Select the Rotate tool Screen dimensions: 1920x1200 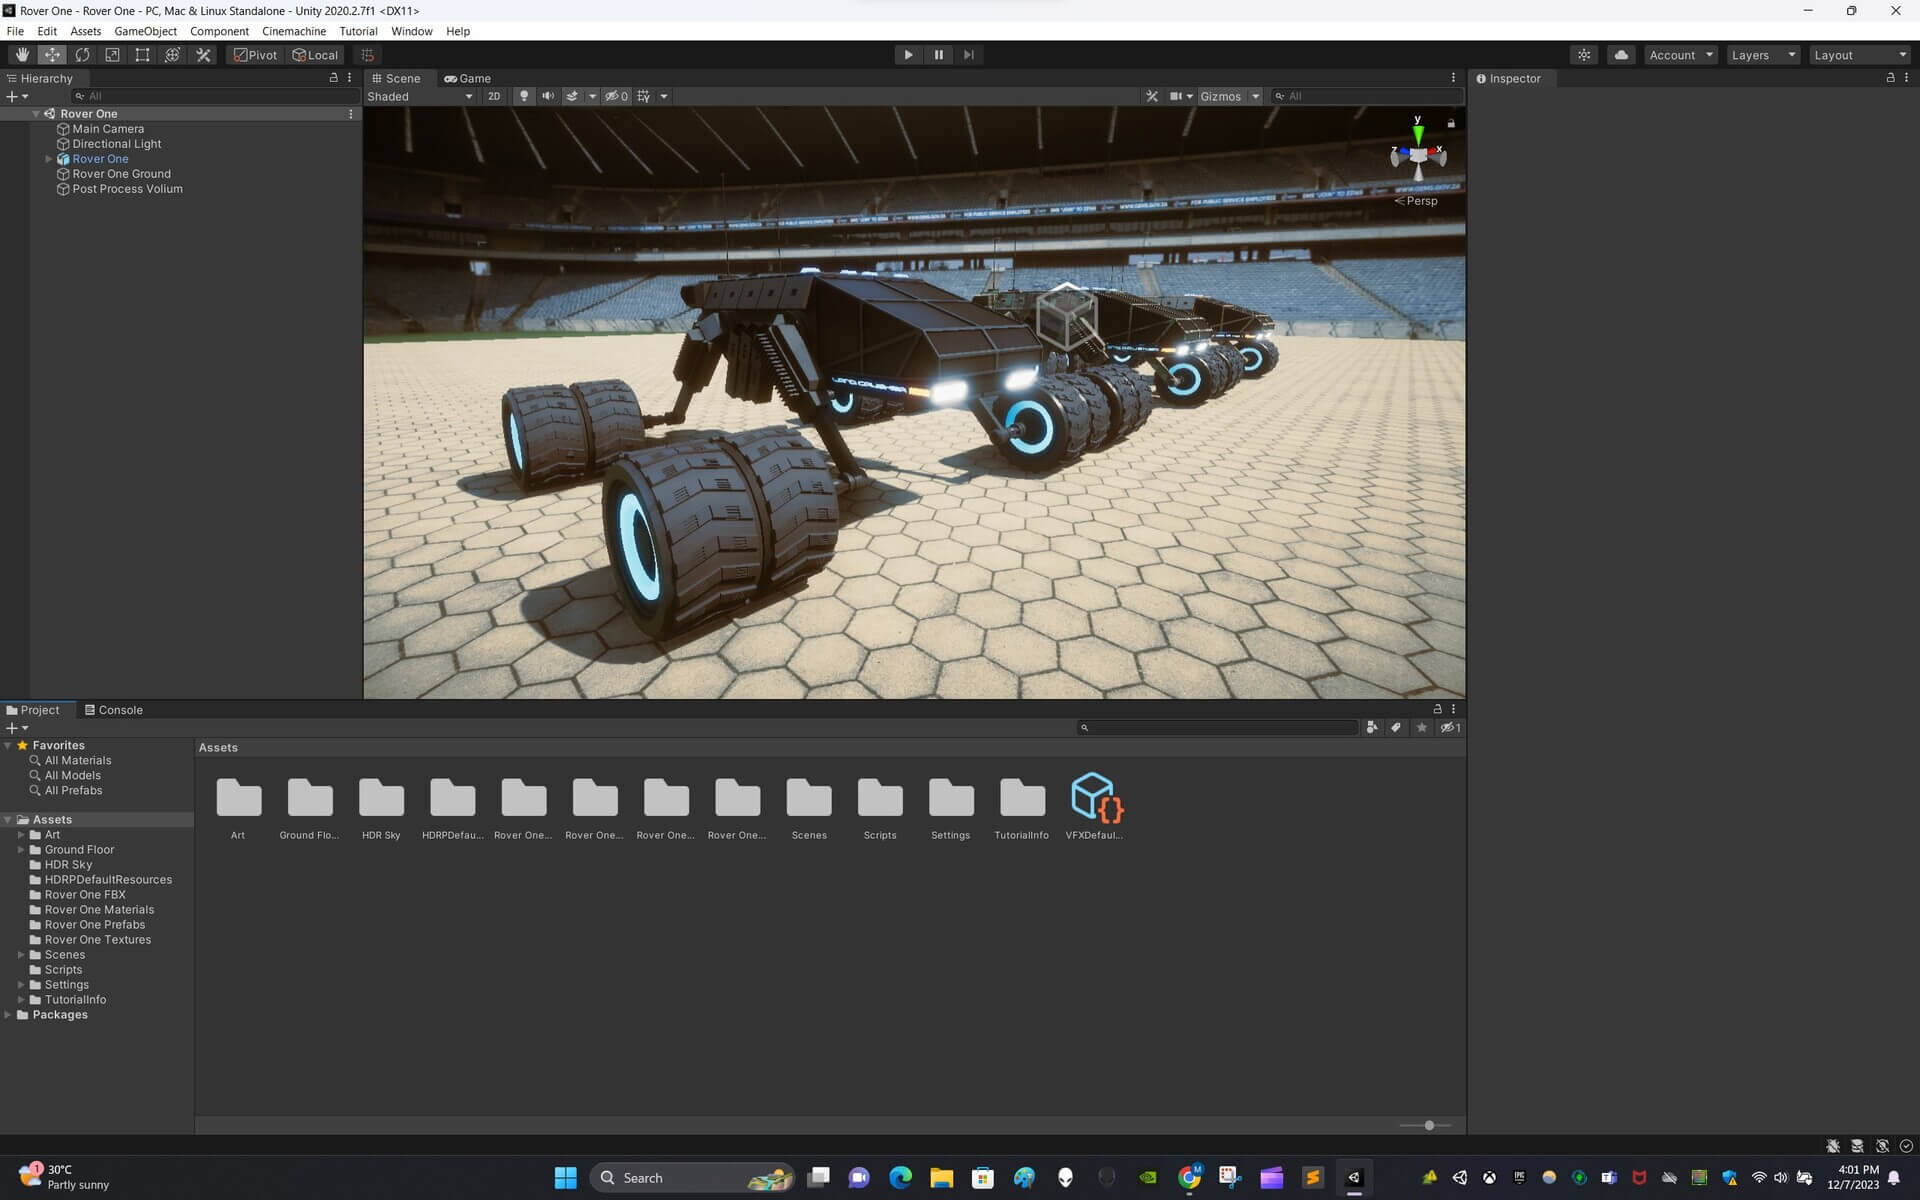(x=82, y=55)
